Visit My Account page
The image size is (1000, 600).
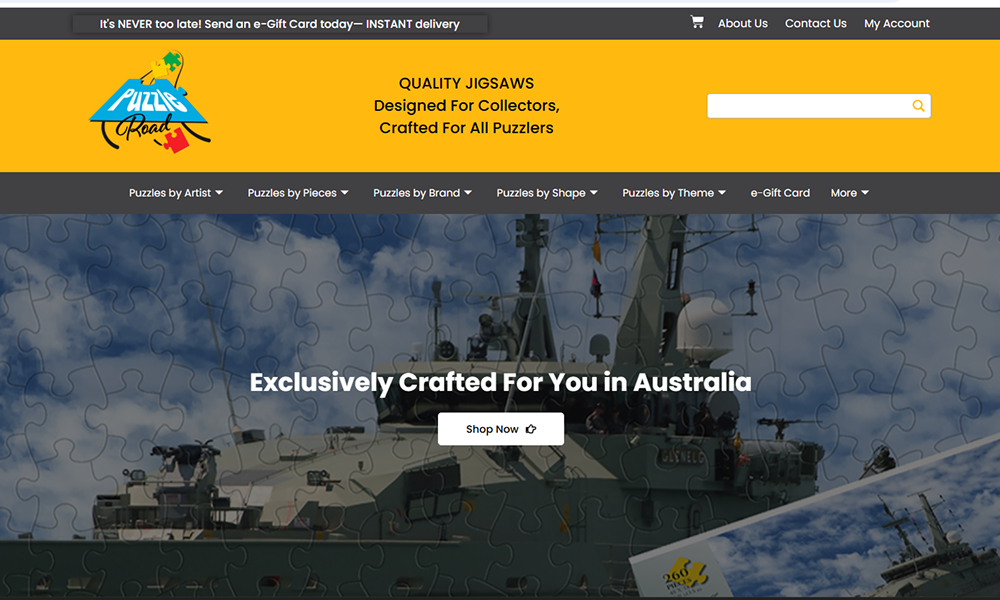[x=897, y=23]
